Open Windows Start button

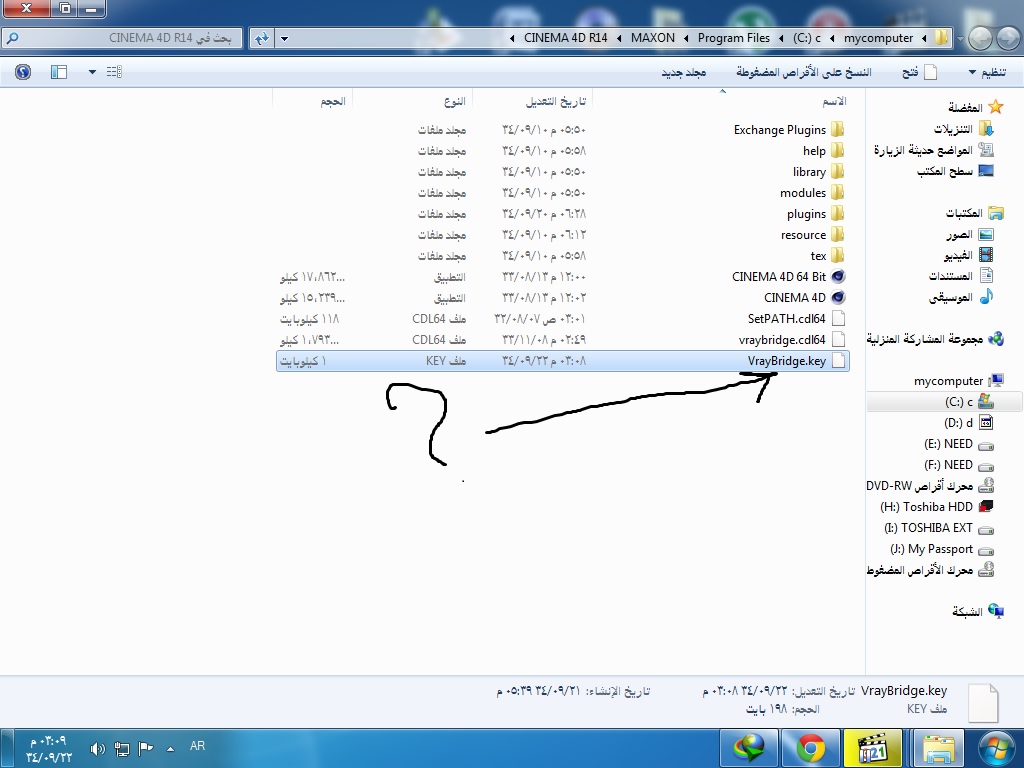(x=997, y=748)
